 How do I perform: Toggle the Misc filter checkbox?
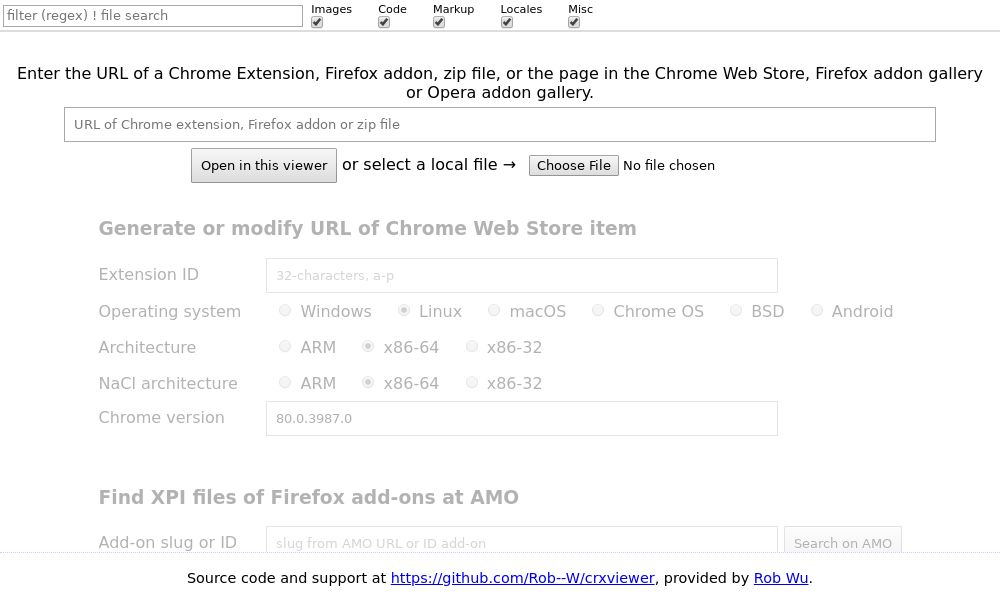(x=574, y=22)
